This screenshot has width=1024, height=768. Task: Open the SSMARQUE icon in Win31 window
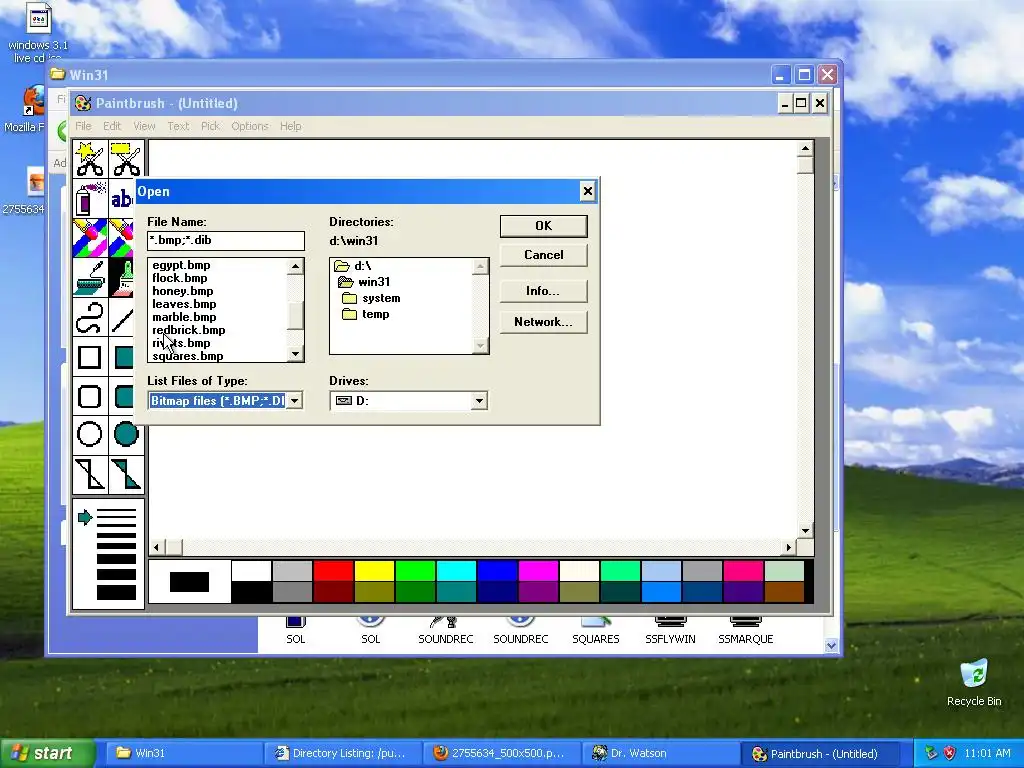click(745, 631)
